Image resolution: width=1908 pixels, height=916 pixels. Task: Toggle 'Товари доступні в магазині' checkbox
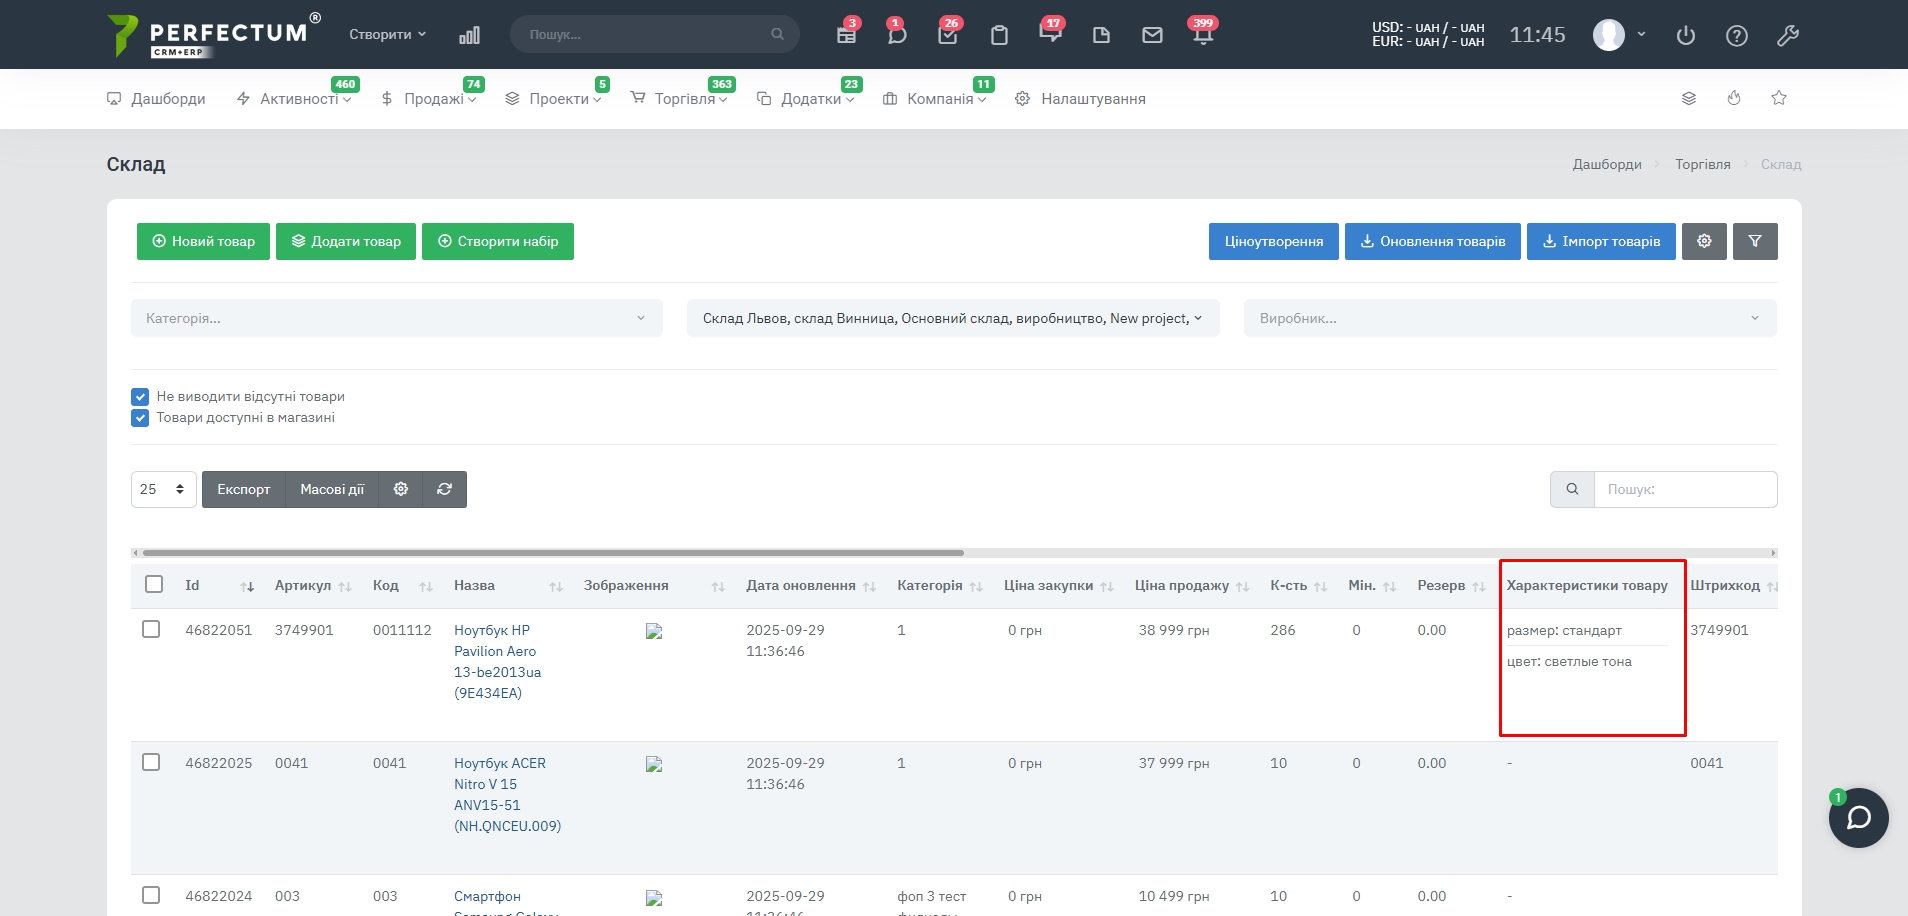click(140, 418)
